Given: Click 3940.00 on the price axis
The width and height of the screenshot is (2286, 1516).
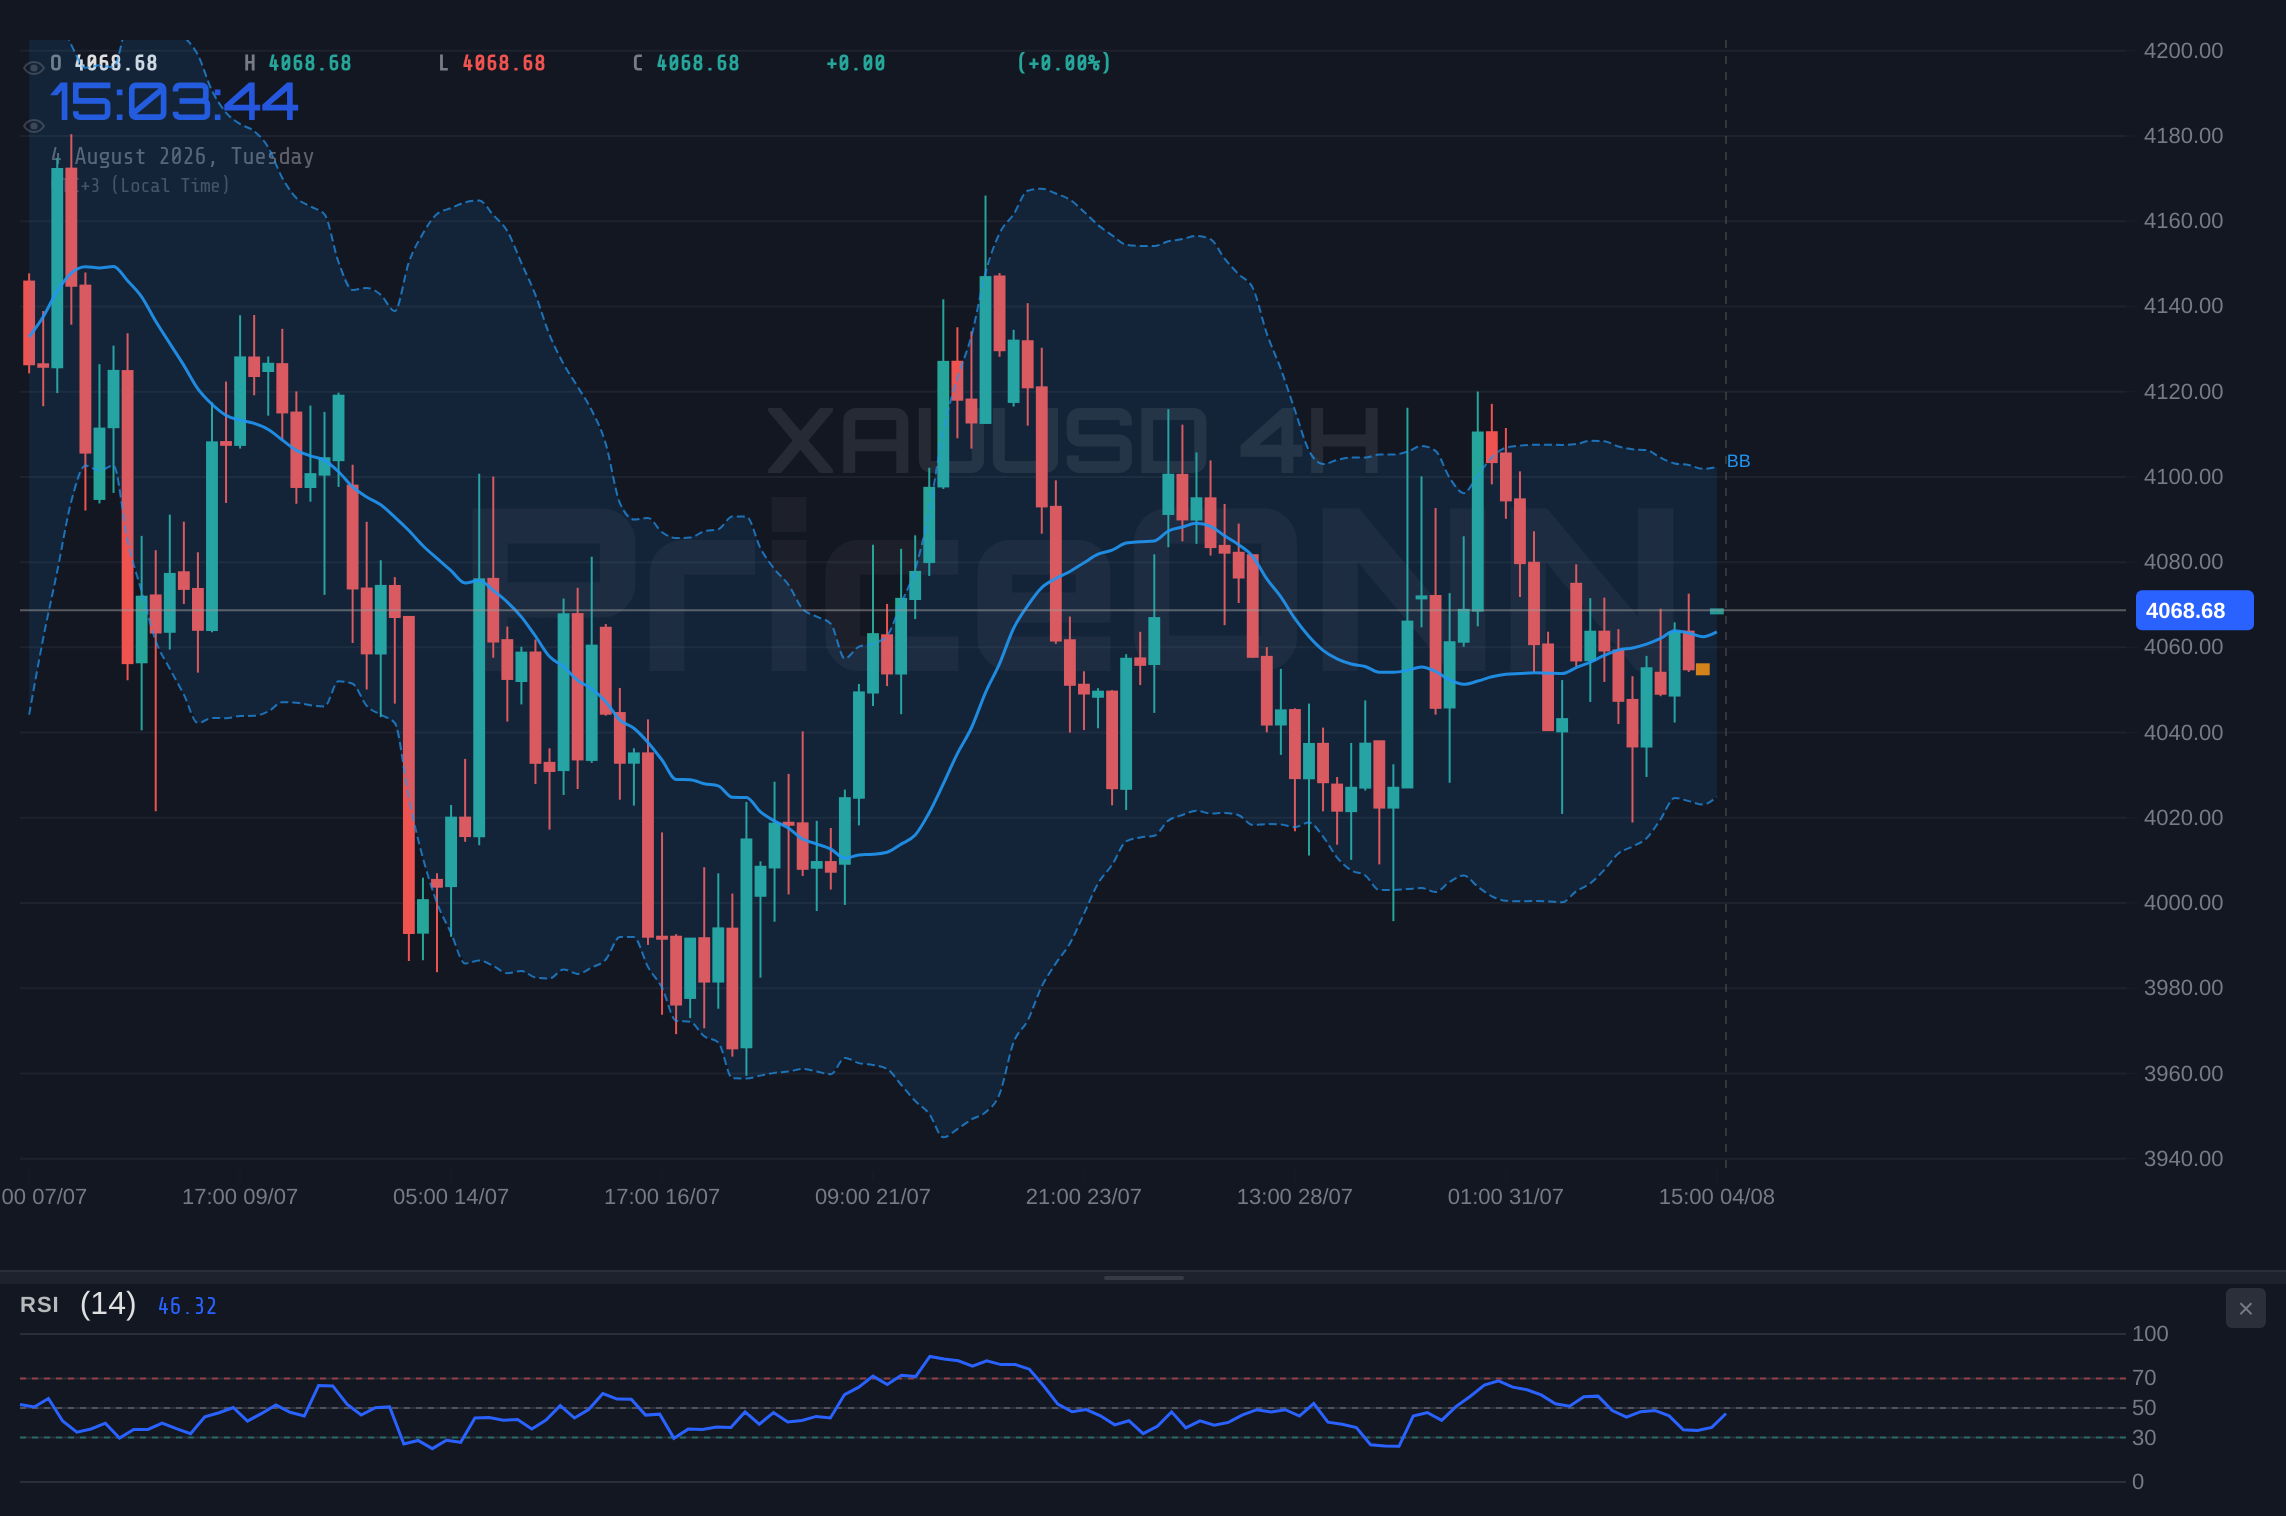Looking at the screenshot, I should pos(2183,1159).
